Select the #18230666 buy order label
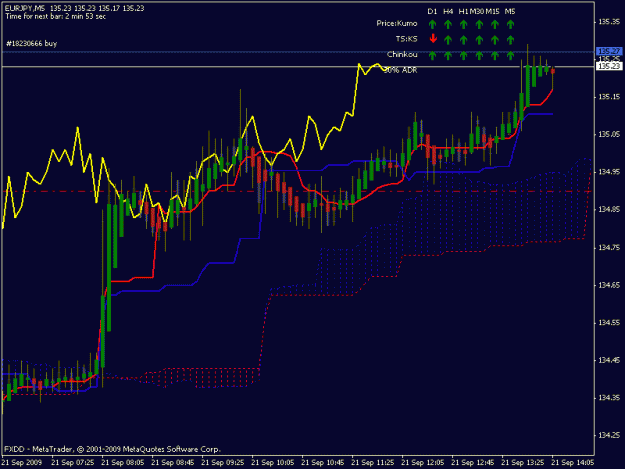 point(31,43)
